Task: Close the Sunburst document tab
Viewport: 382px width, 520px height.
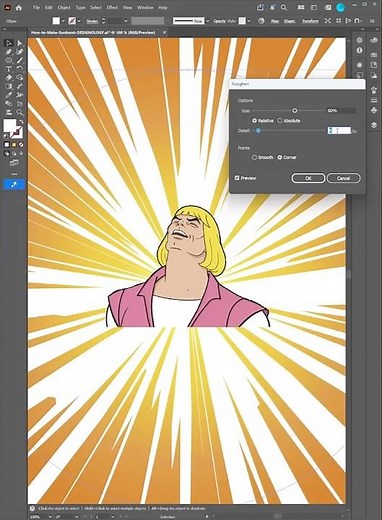Action: pyautogui.click(x=164, y=32)
